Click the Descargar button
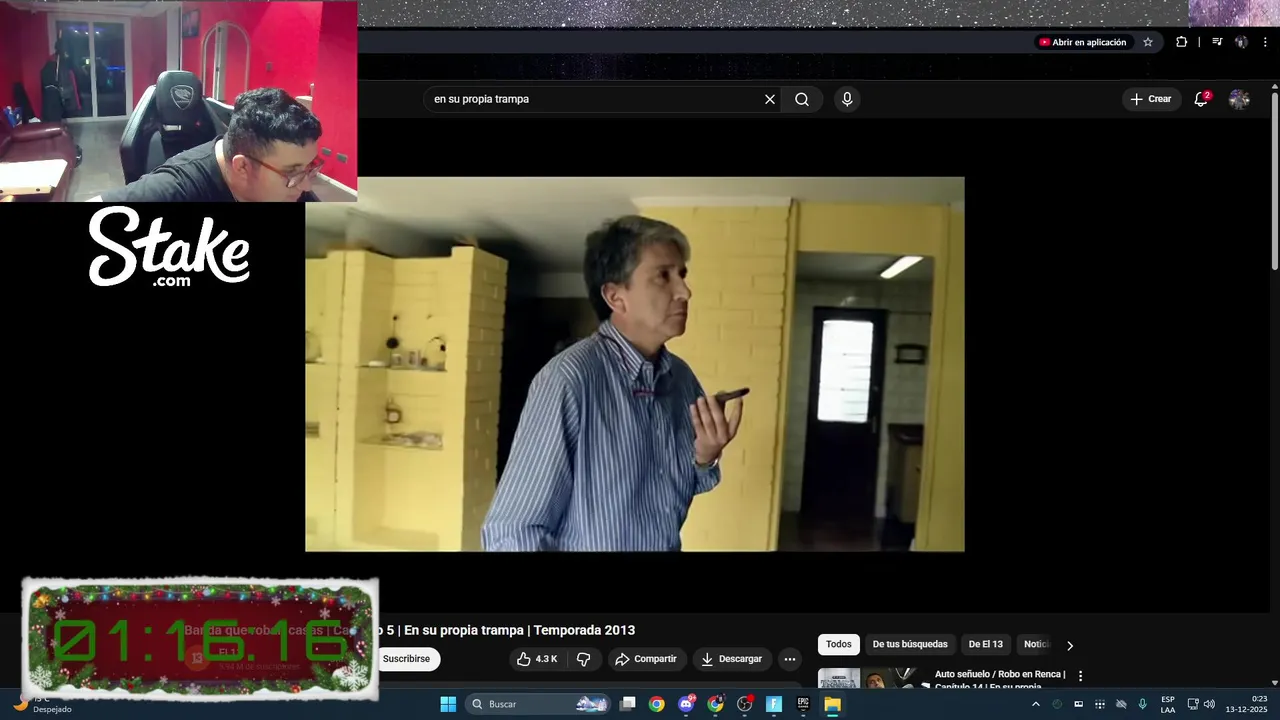 [x=731, y=659]
